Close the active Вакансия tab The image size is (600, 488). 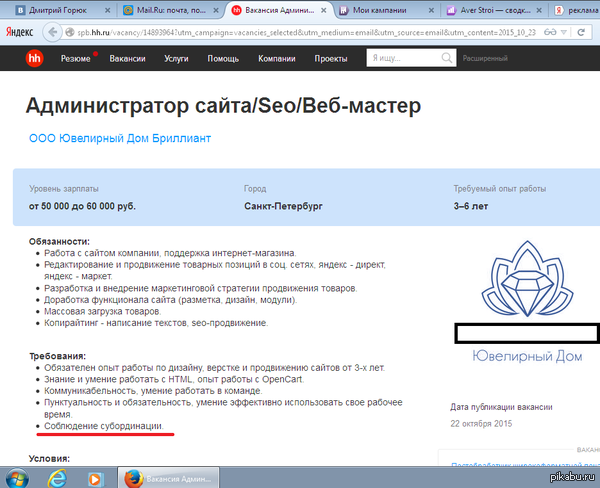tap(324, 10)
